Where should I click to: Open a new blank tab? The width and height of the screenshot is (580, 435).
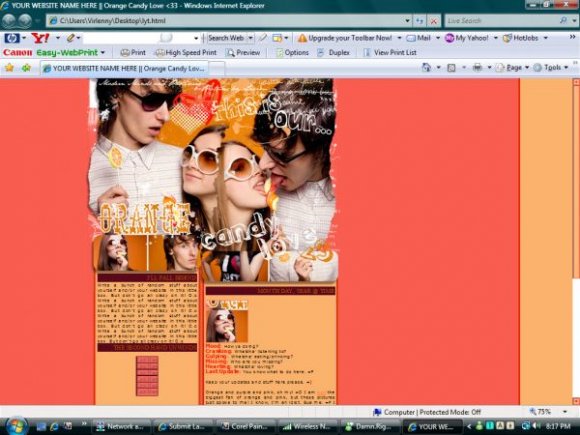[x=217, y=68]
